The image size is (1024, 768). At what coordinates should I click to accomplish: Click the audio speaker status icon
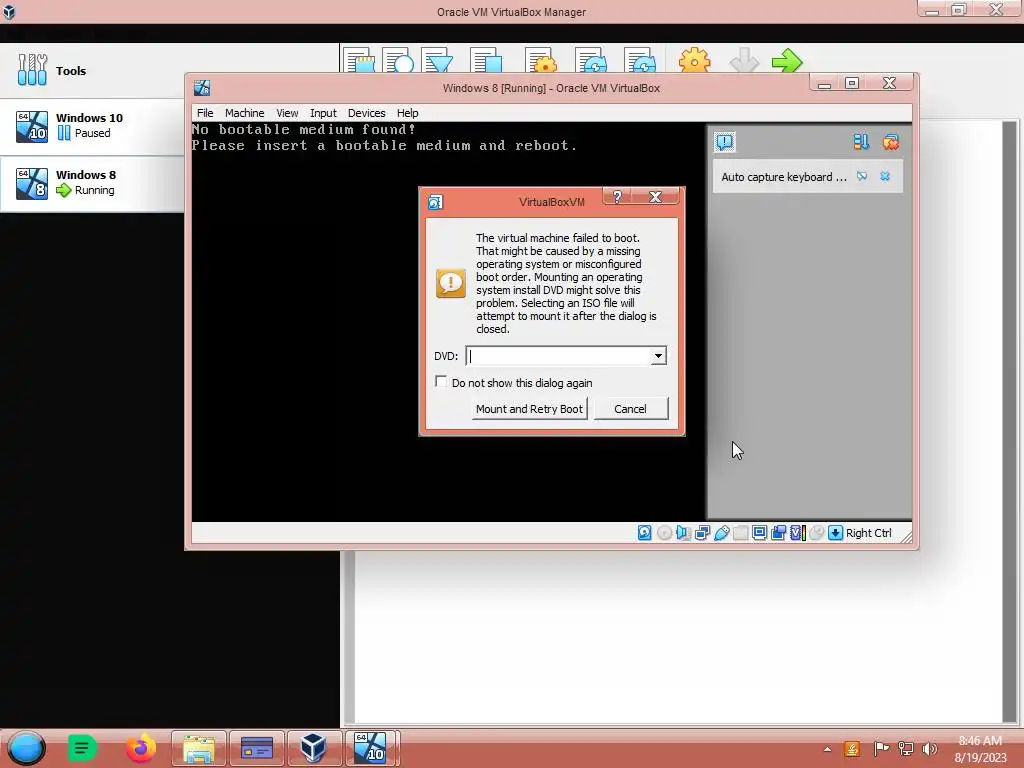[683, 533]
